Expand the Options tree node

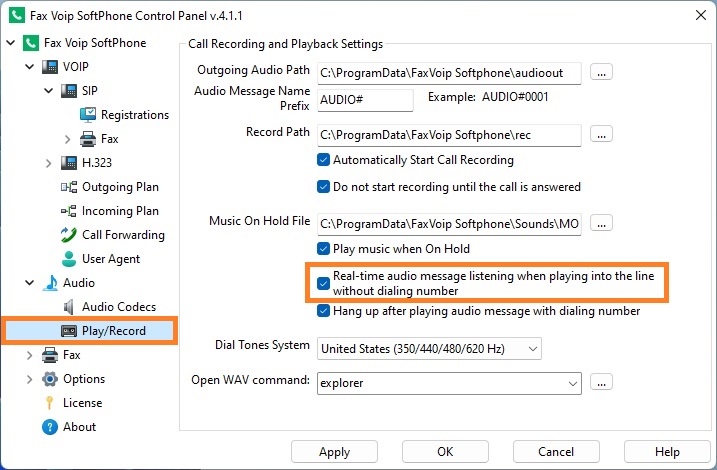pos(30,379)
